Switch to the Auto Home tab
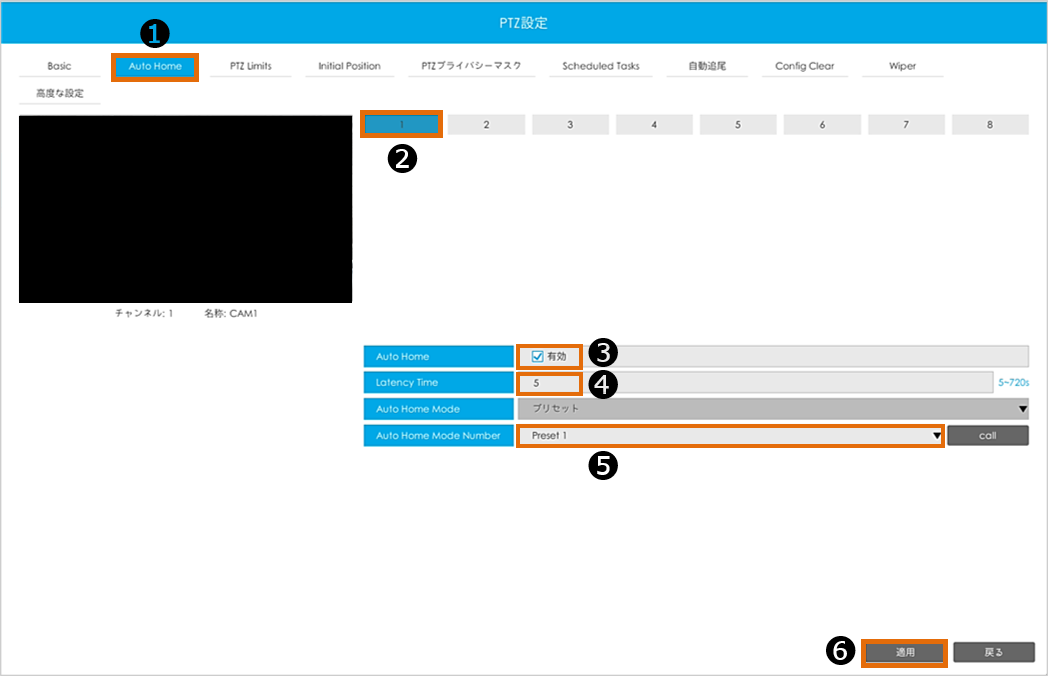The width and height of the screenshot is (1048, 695). coord(155,67)
